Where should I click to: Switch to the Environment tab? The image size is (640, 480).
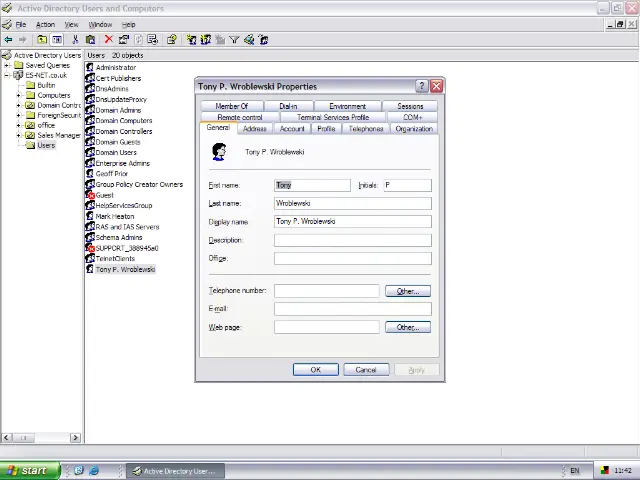point(347,106)
